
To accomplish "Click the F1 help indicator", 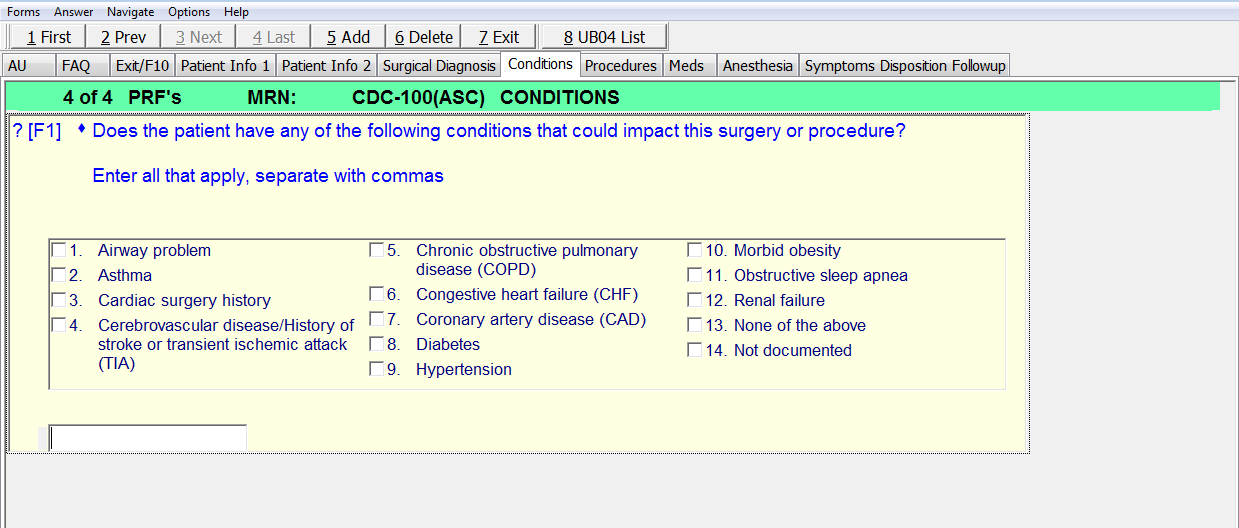I will (x=44, y=131).
